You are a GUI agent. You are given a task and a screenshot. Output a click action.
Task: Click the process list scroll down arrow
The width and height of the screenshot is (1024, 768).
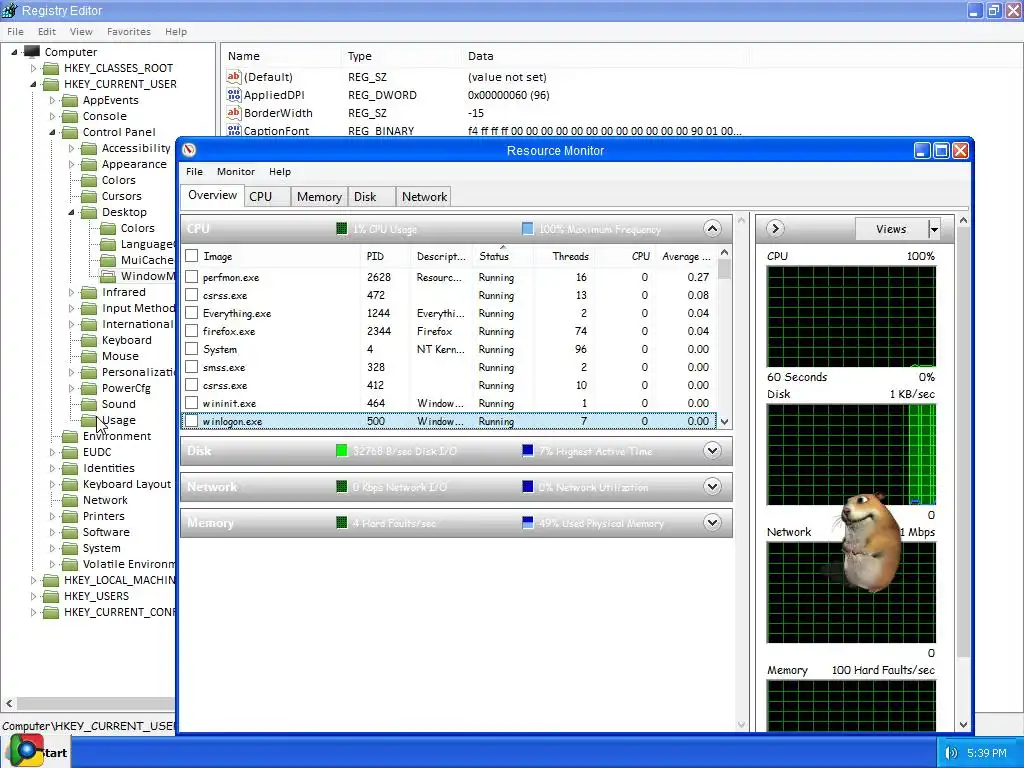[x=724, y=422]
